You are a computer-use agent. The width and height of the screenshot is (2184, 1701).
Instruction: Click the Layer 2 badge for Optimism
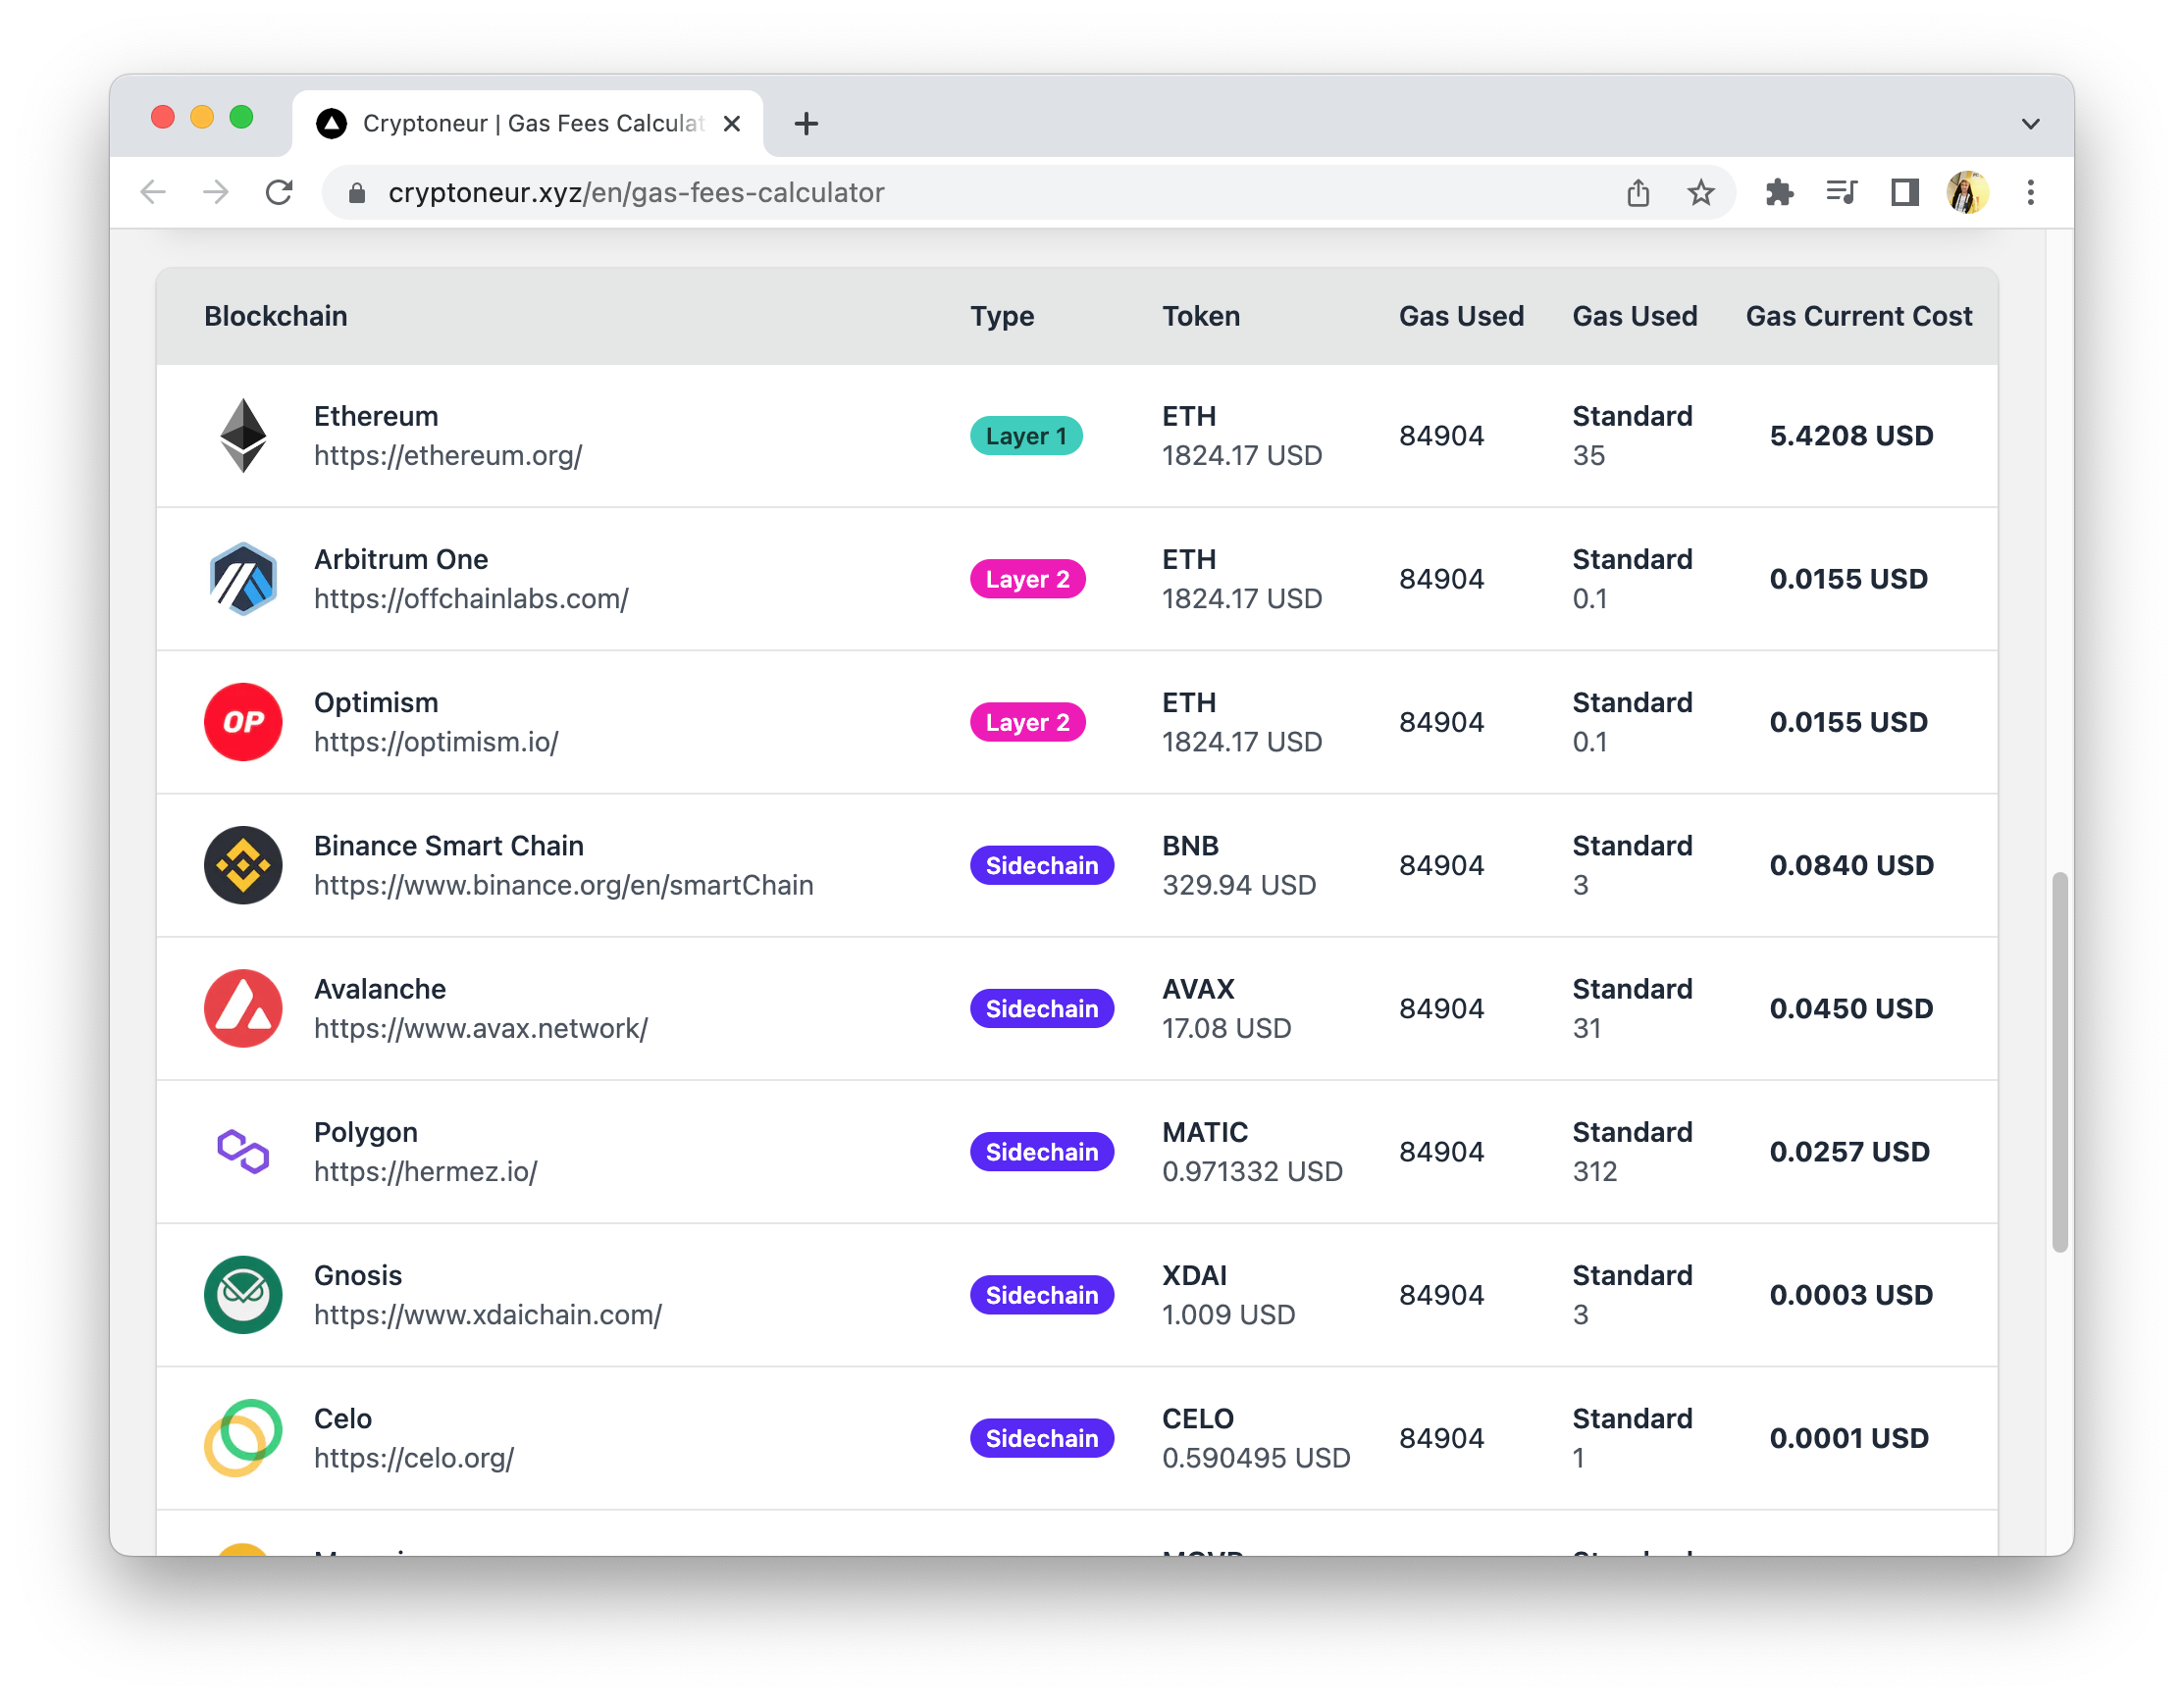1027,722
